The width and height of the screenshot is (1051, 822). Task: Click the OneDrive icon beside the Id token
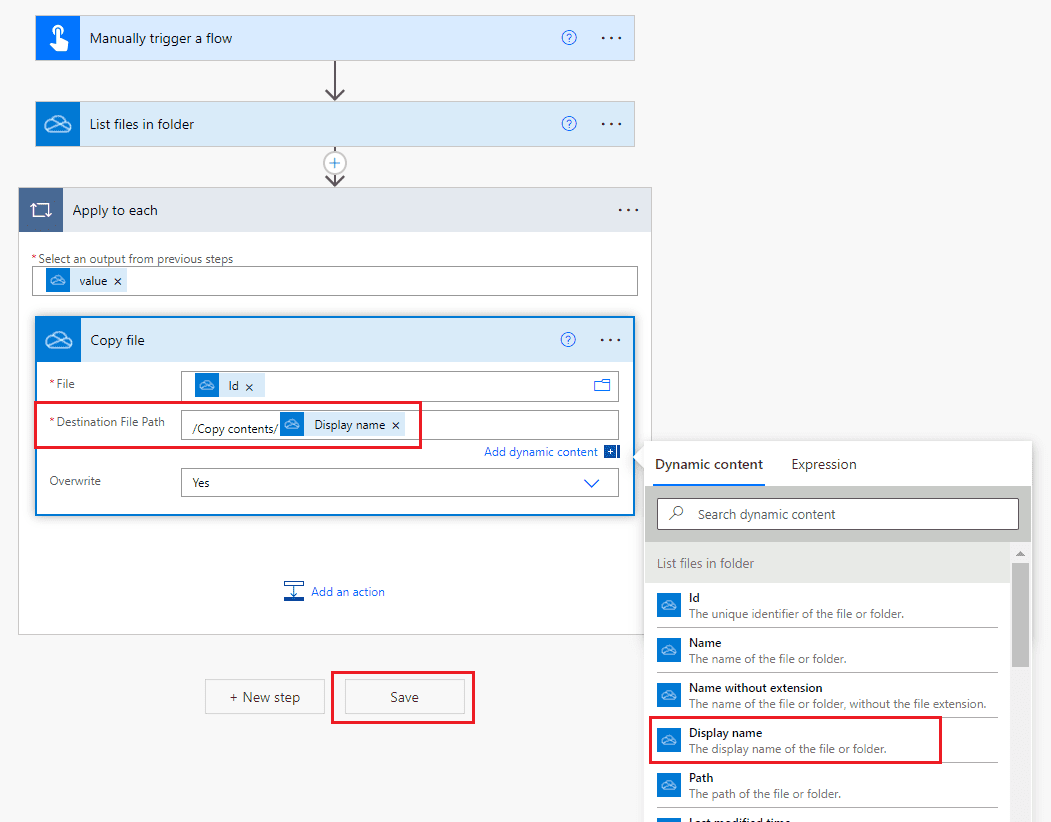[206, 384]
